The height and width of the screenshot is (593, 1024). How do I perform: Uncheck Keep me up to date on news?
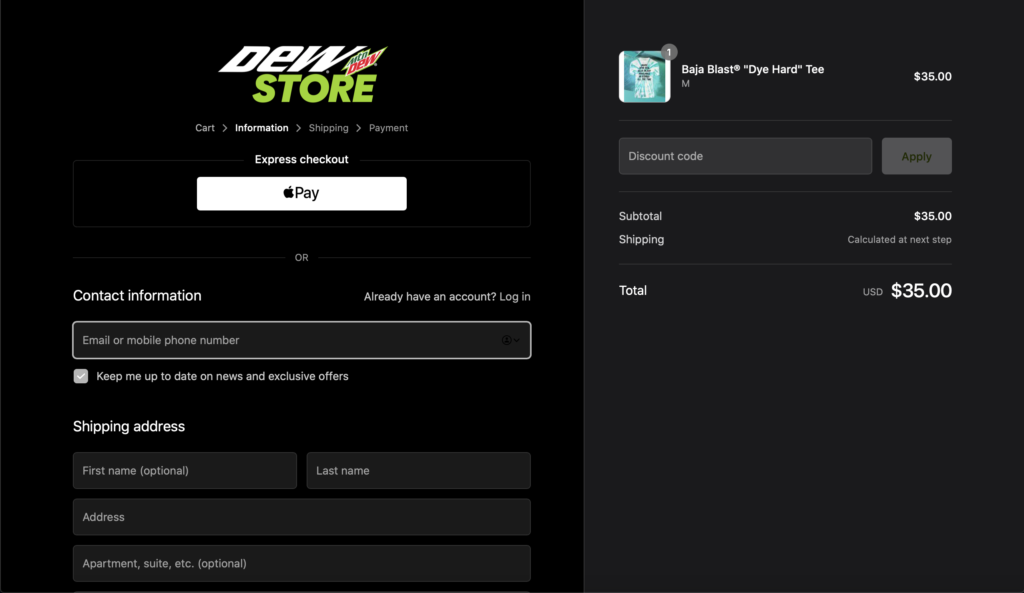pos(81,376)
